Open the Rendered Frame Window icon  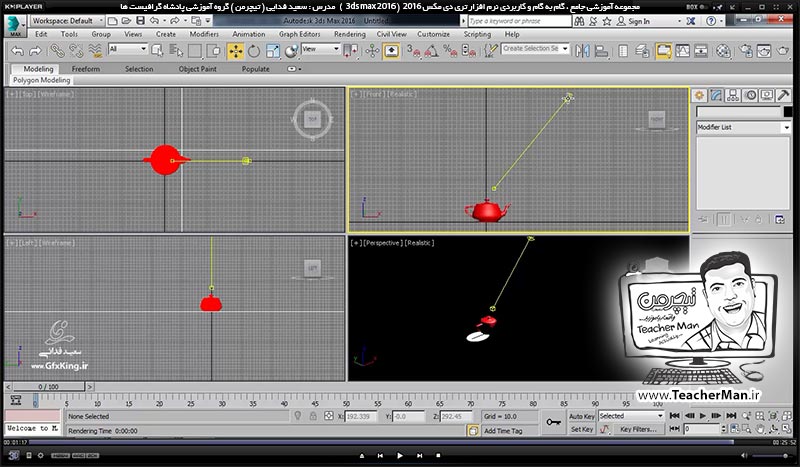[x=764, y=51]
